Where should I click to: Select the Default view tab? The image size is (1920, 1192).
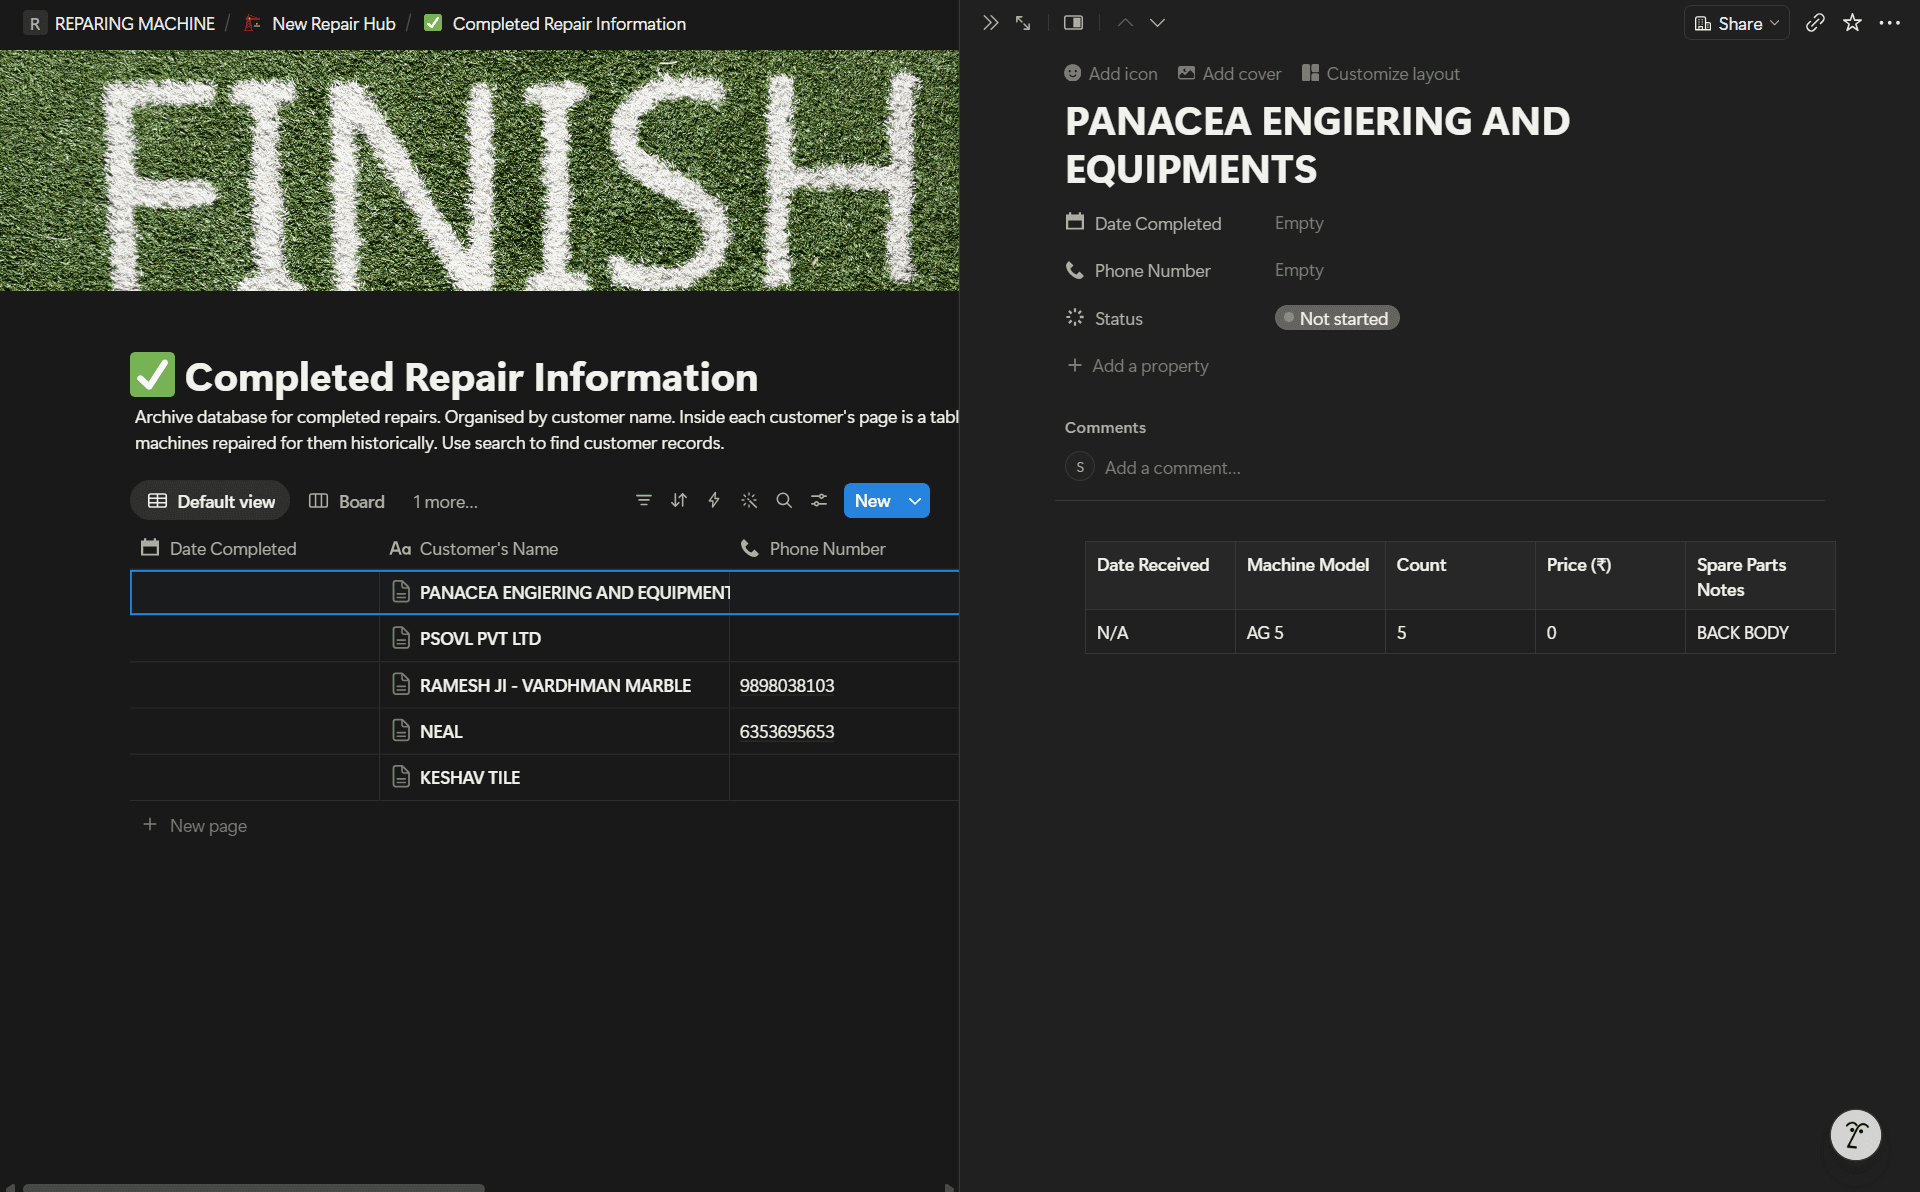pos(210,501)
